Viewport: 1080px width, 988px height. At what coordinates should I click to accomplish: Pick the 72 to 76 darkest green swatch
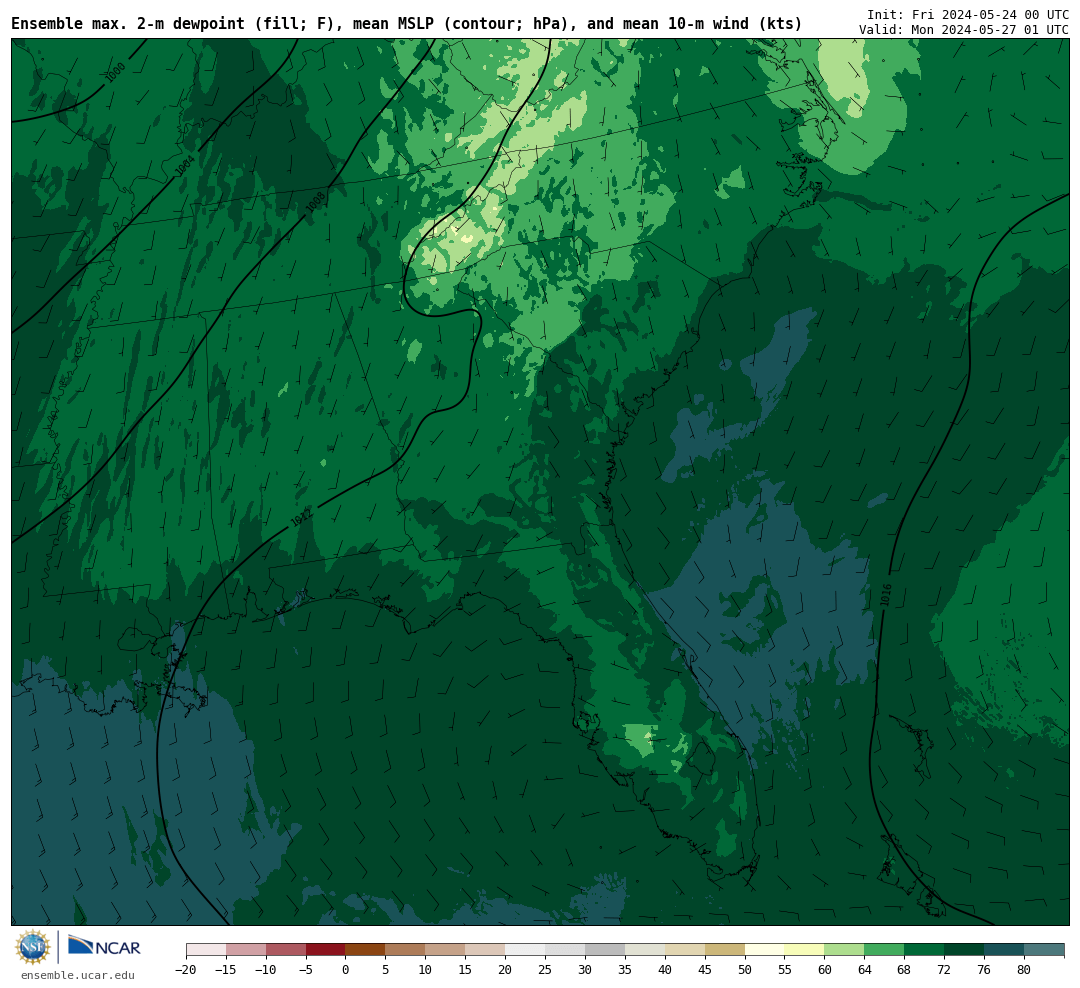[965, 950]
